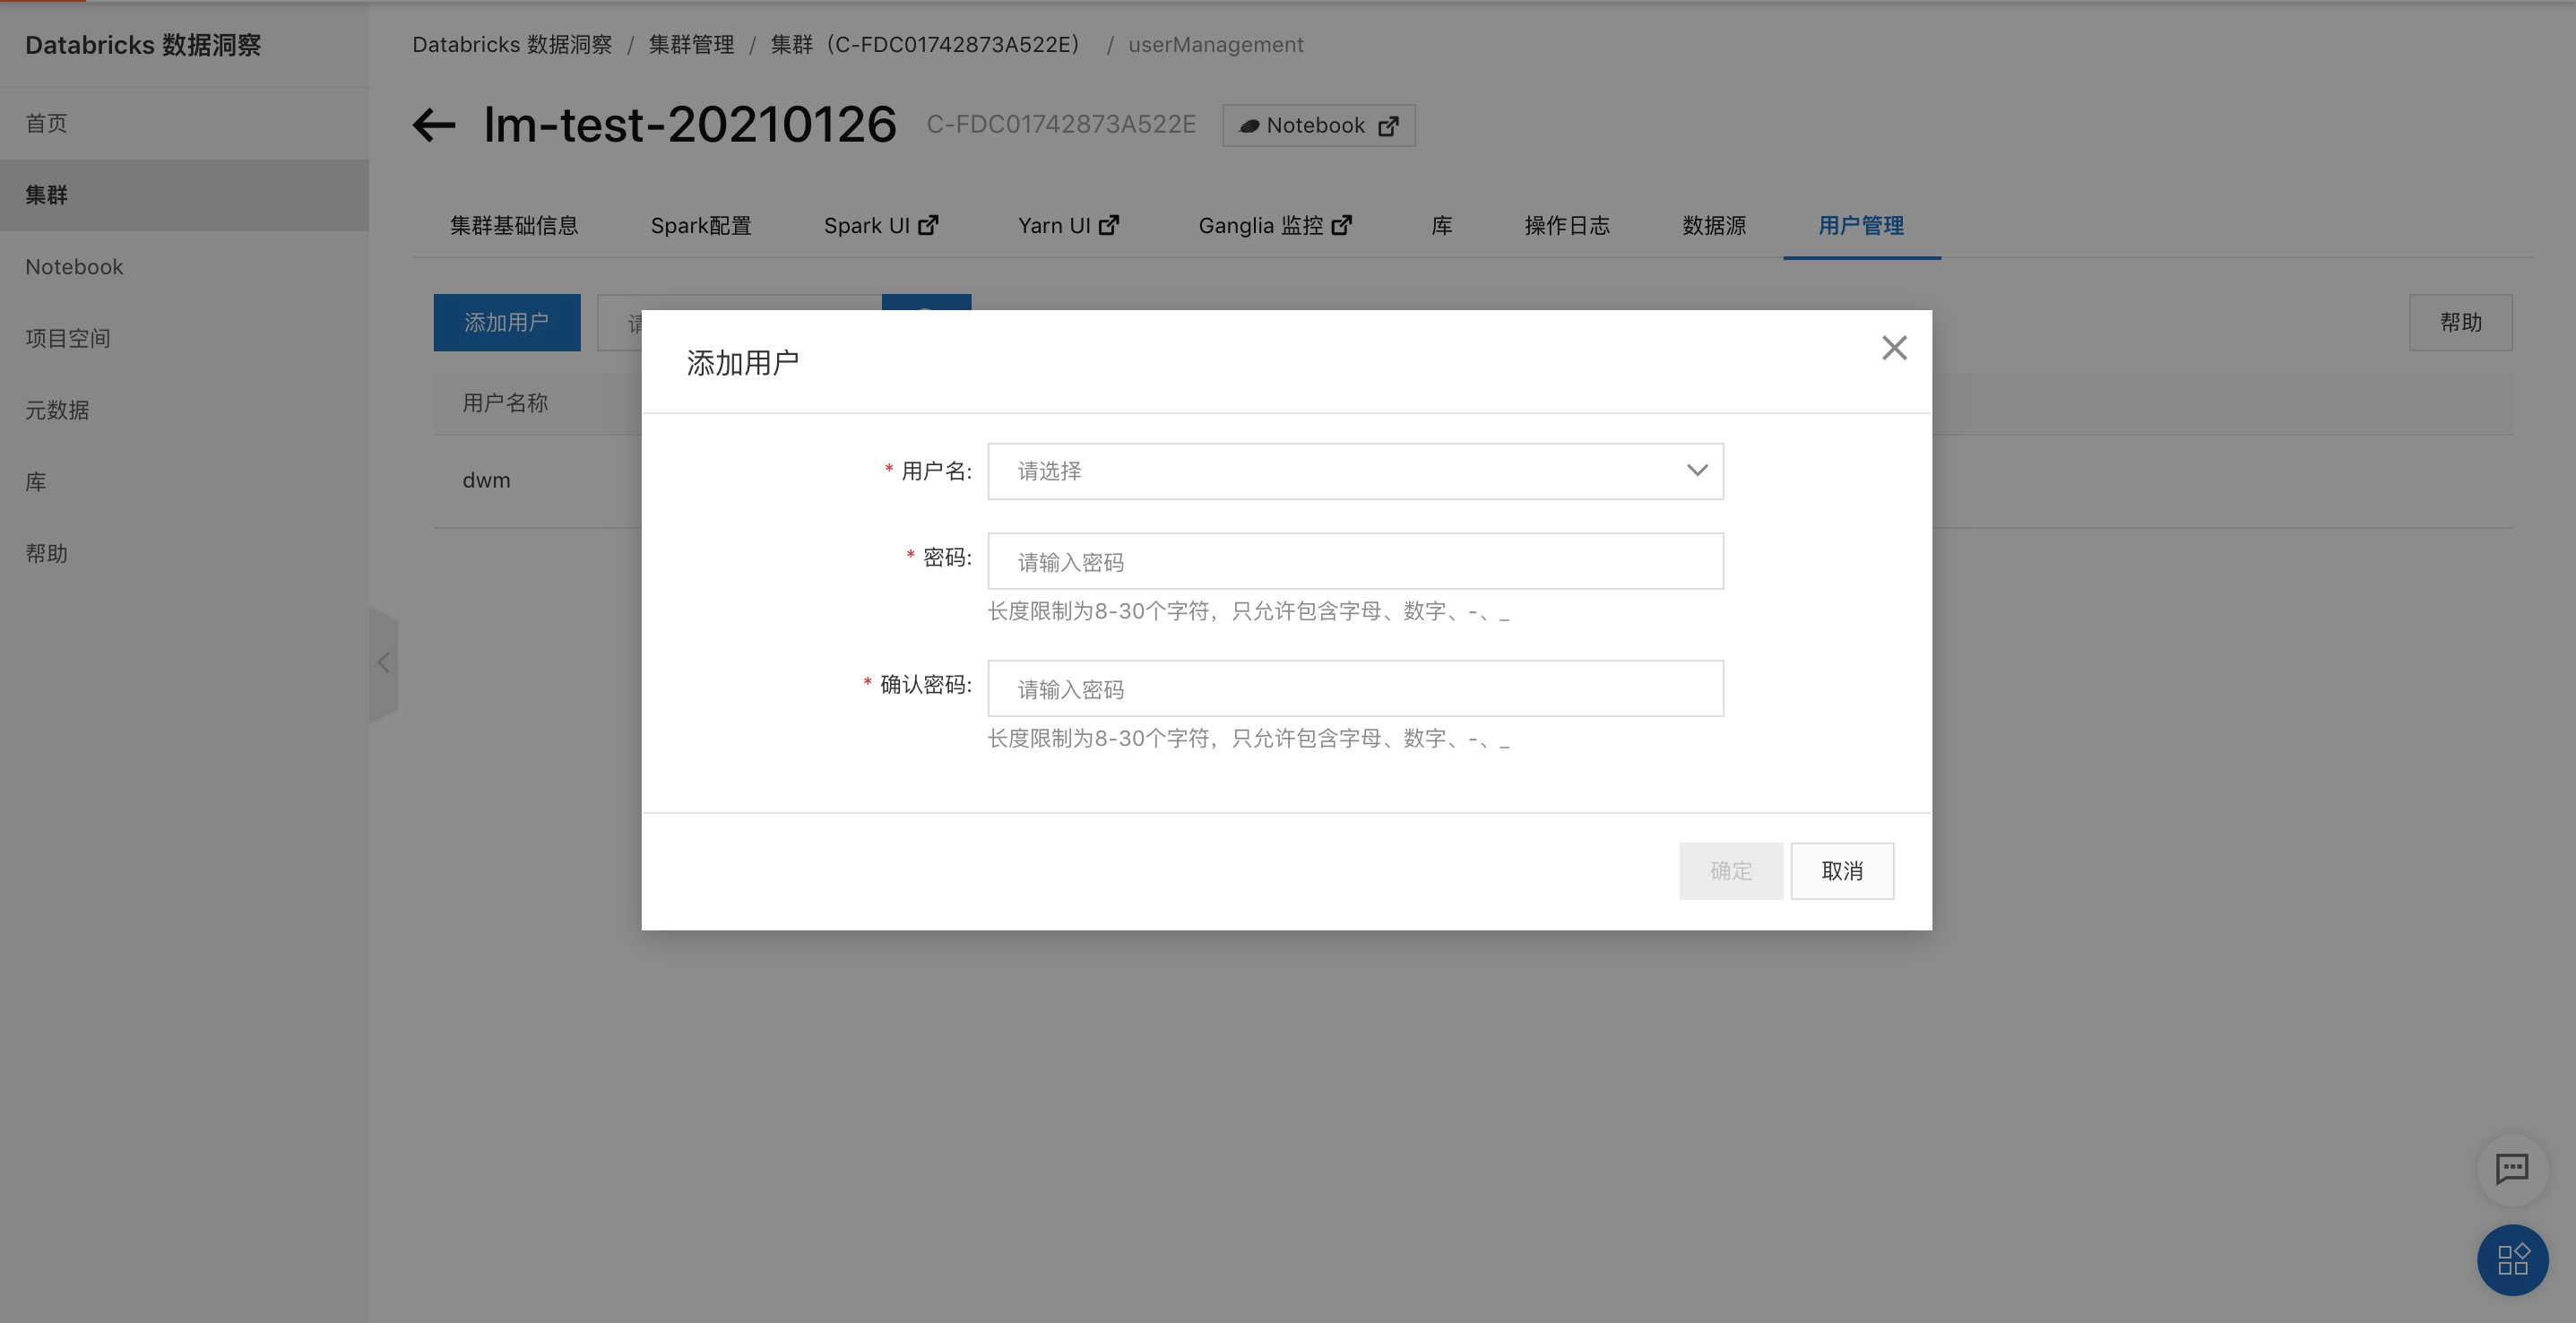Close the 添加用户 dialog with X

pos(1894,348)
